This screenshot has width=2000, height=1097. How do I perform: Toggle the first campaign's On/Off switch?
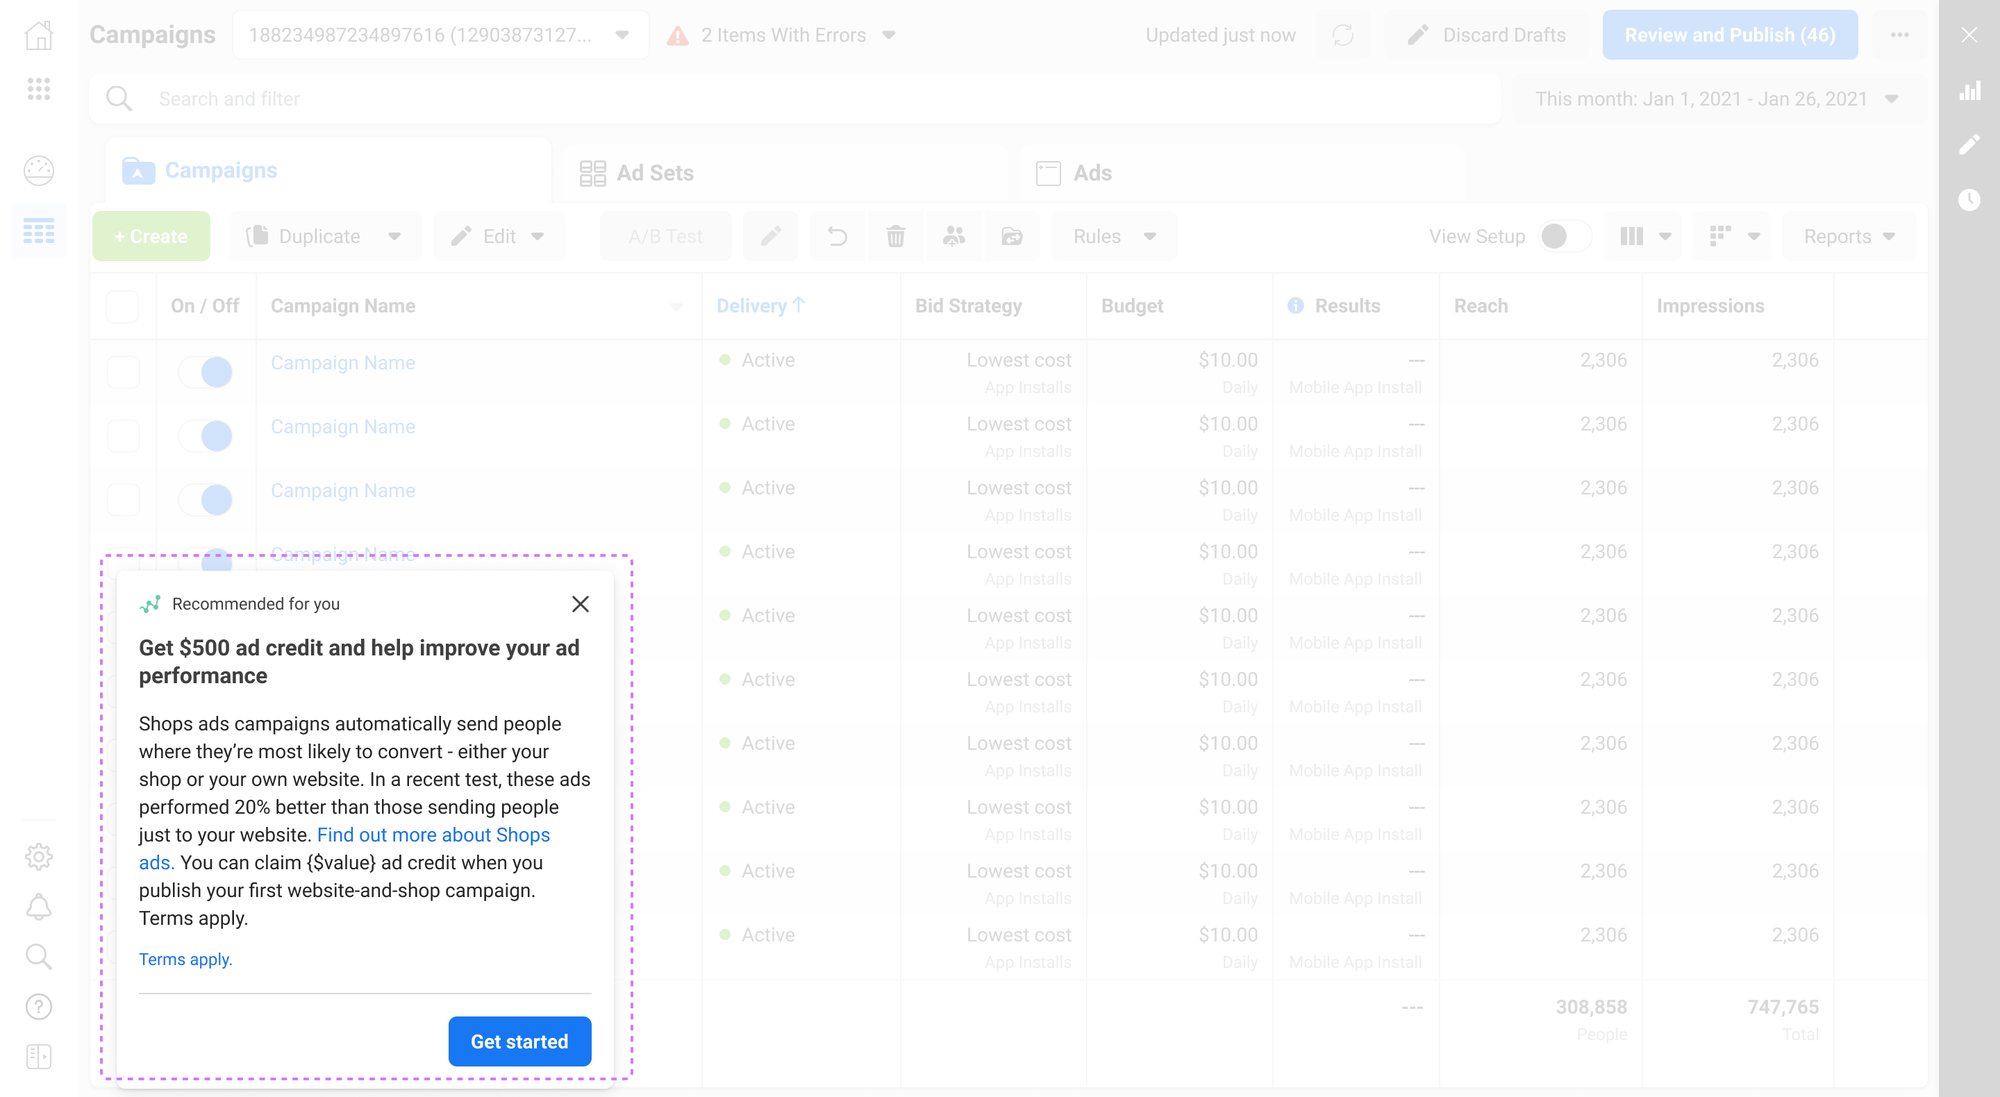pos(205,372)
